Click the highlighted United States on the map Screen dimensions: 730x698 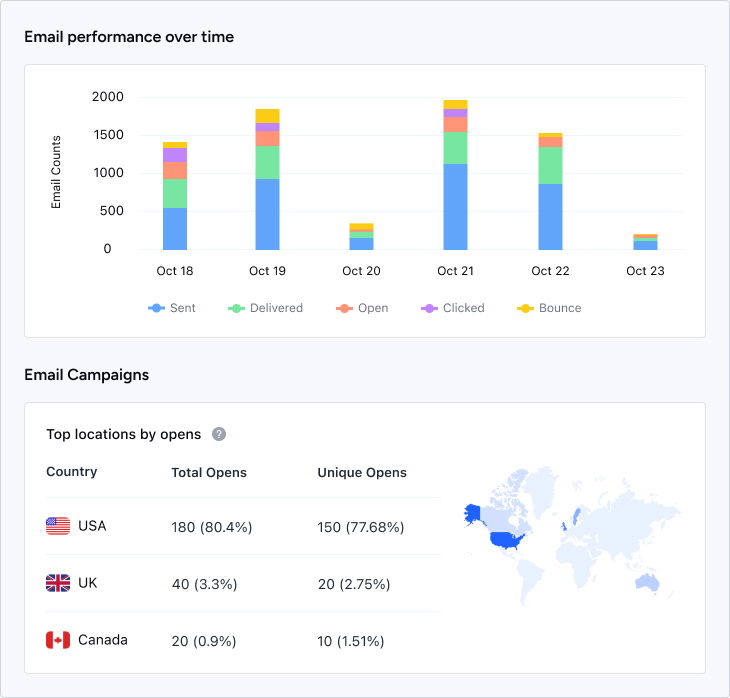coord(507,540)
